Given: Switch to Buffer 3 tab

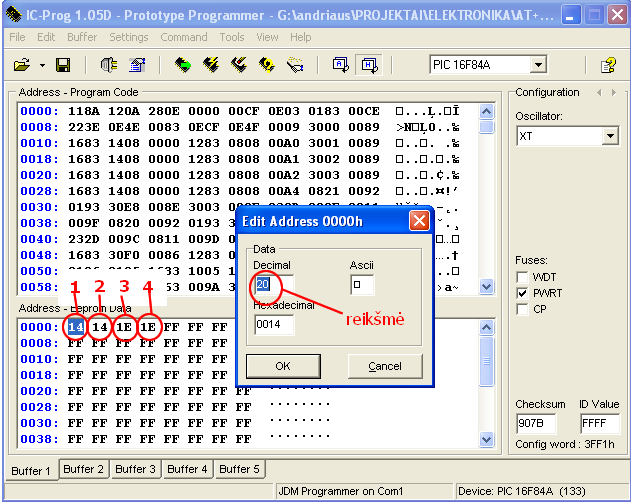Looking at the screenshot, I should 135,469.
